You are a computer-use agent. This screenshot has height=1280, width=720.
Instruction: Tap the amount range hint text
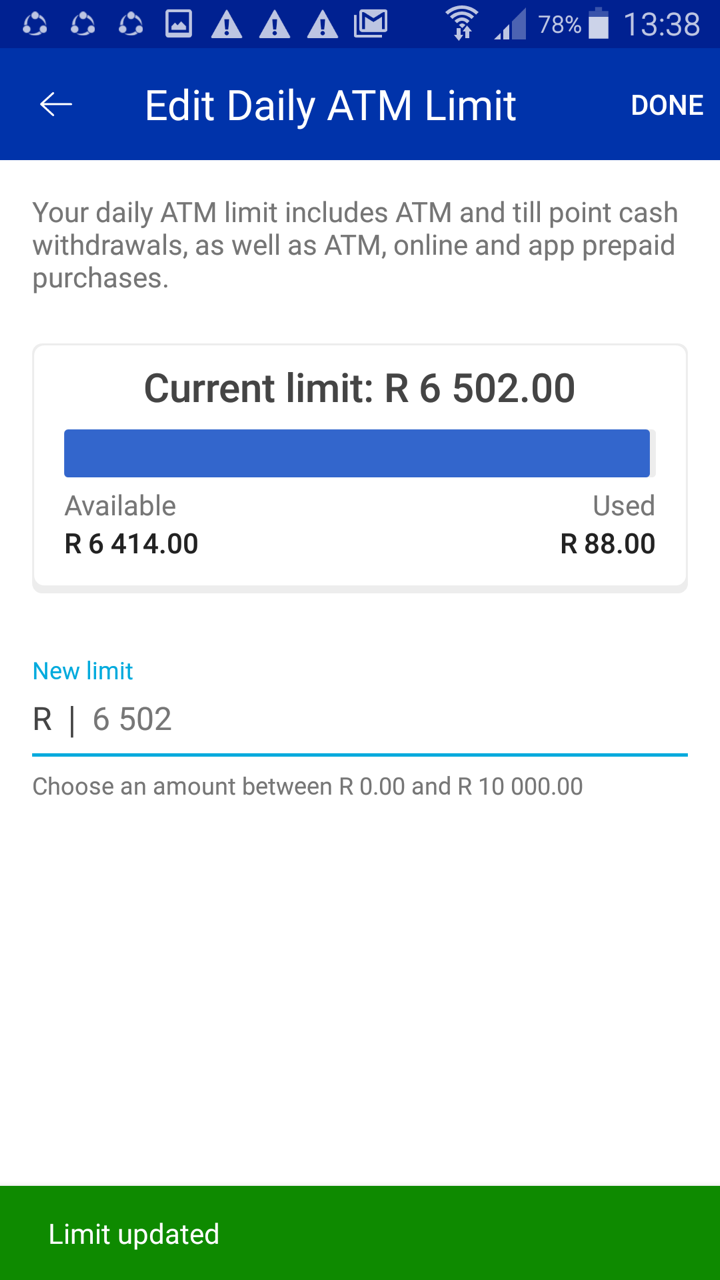[x=307, y=786]
